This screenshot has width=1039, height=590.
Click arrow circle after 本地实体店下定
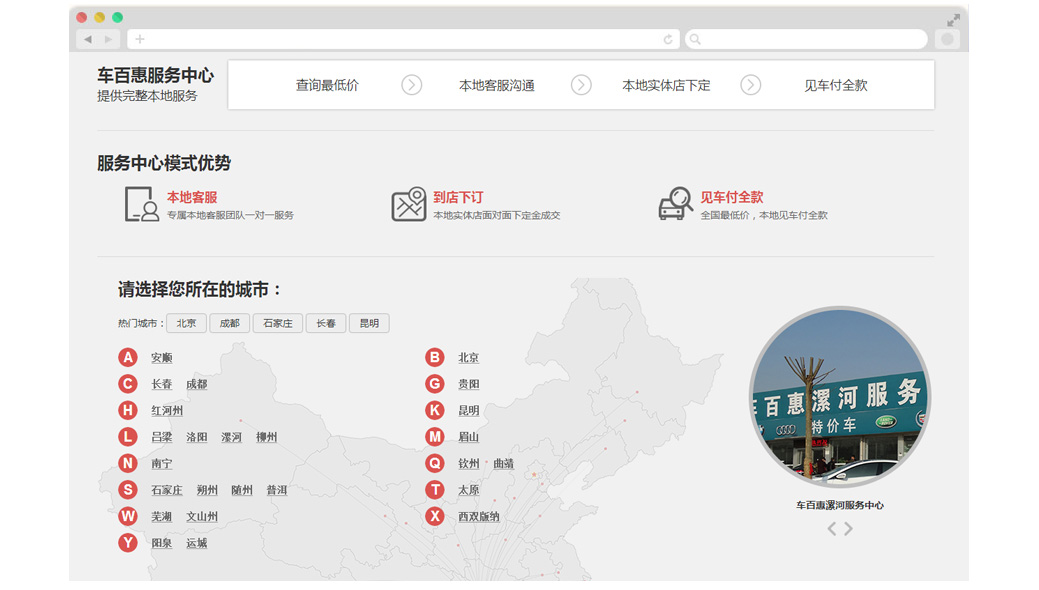[x=751, y=85]
